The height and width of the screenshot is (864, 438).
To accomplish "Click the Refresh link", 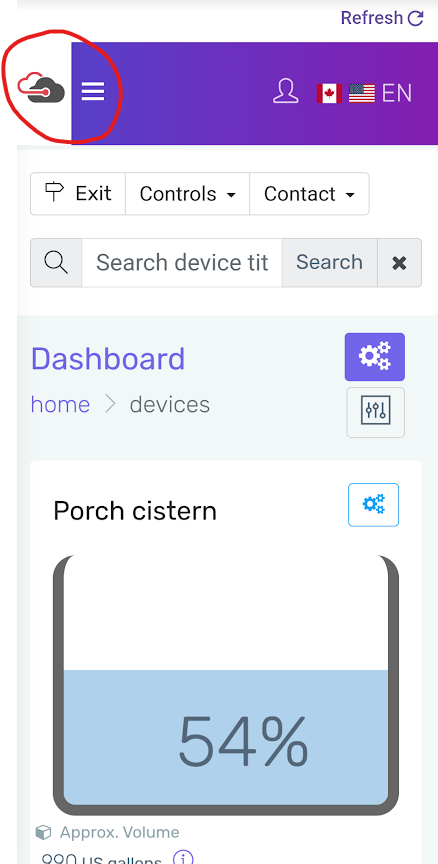I will [382, 18].
